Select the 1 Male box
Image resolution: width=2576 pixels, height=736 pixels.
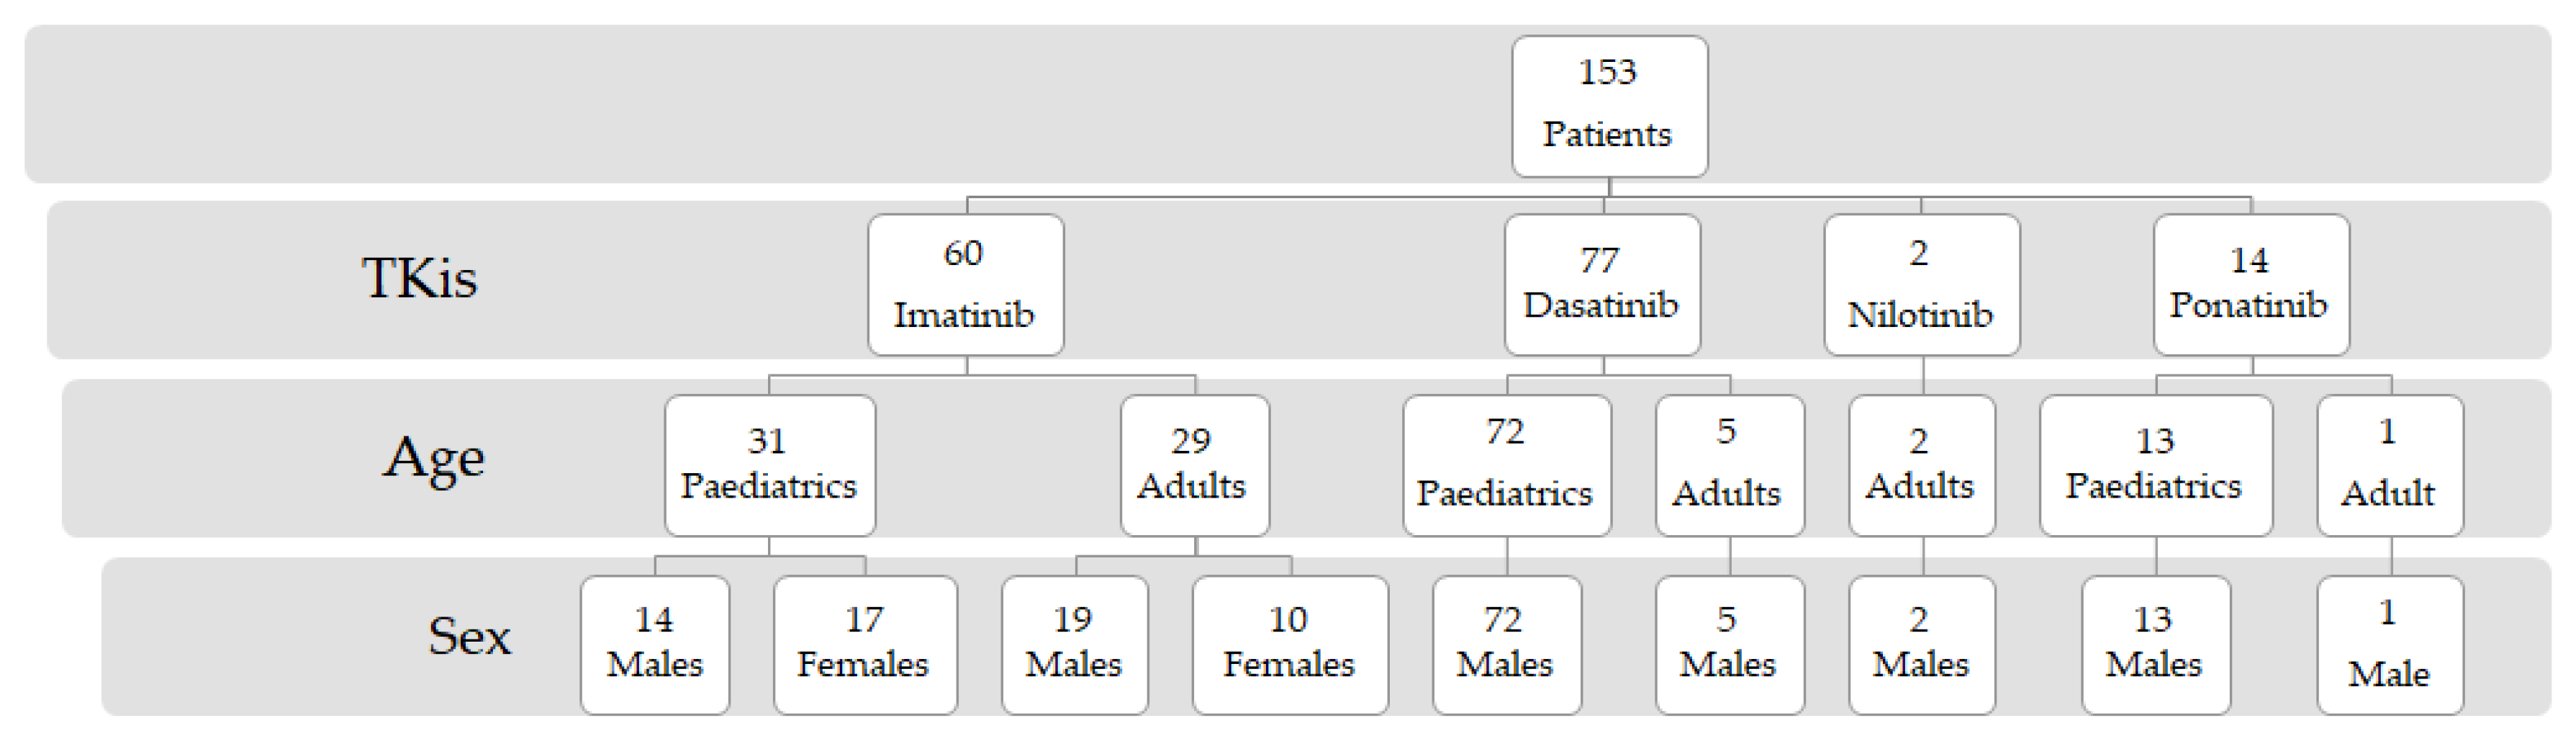2389,644
